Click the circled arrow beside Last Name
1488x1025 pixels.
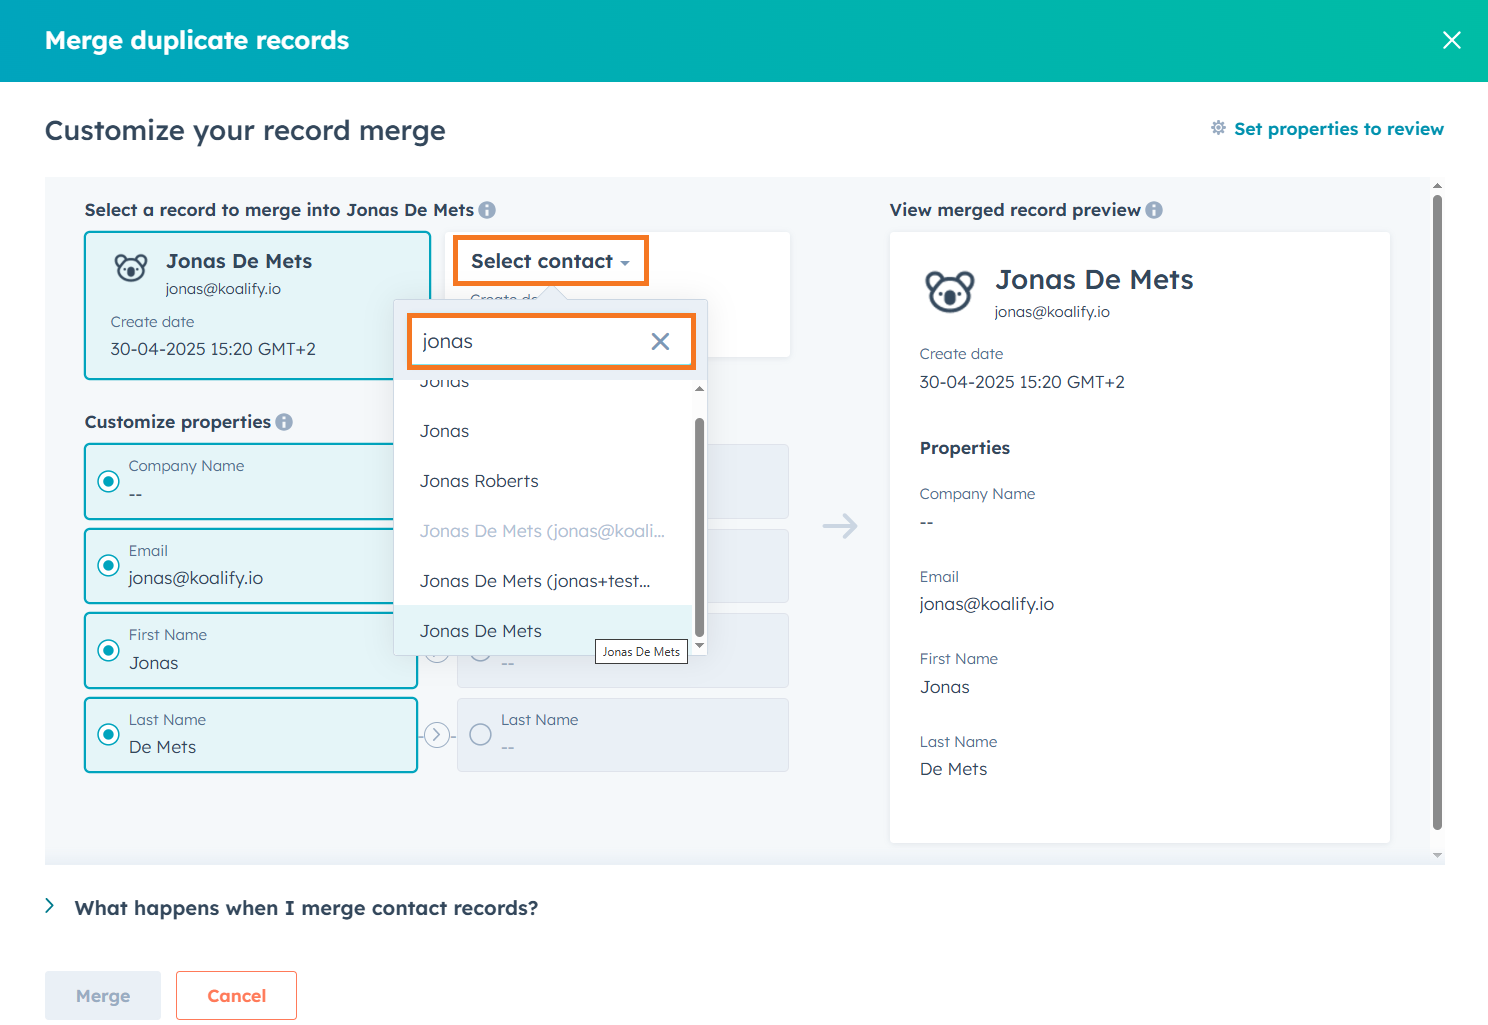click(437, 734)
